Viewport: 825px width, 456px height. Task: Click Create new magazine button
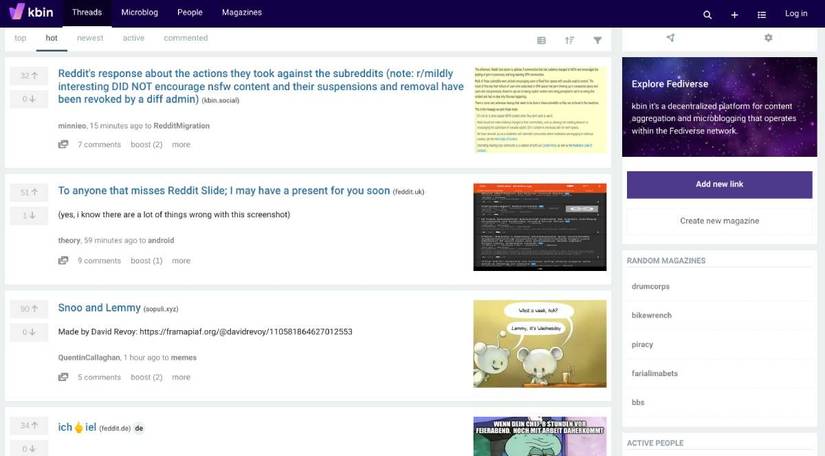pyautogui.click(x=719, y=221)
